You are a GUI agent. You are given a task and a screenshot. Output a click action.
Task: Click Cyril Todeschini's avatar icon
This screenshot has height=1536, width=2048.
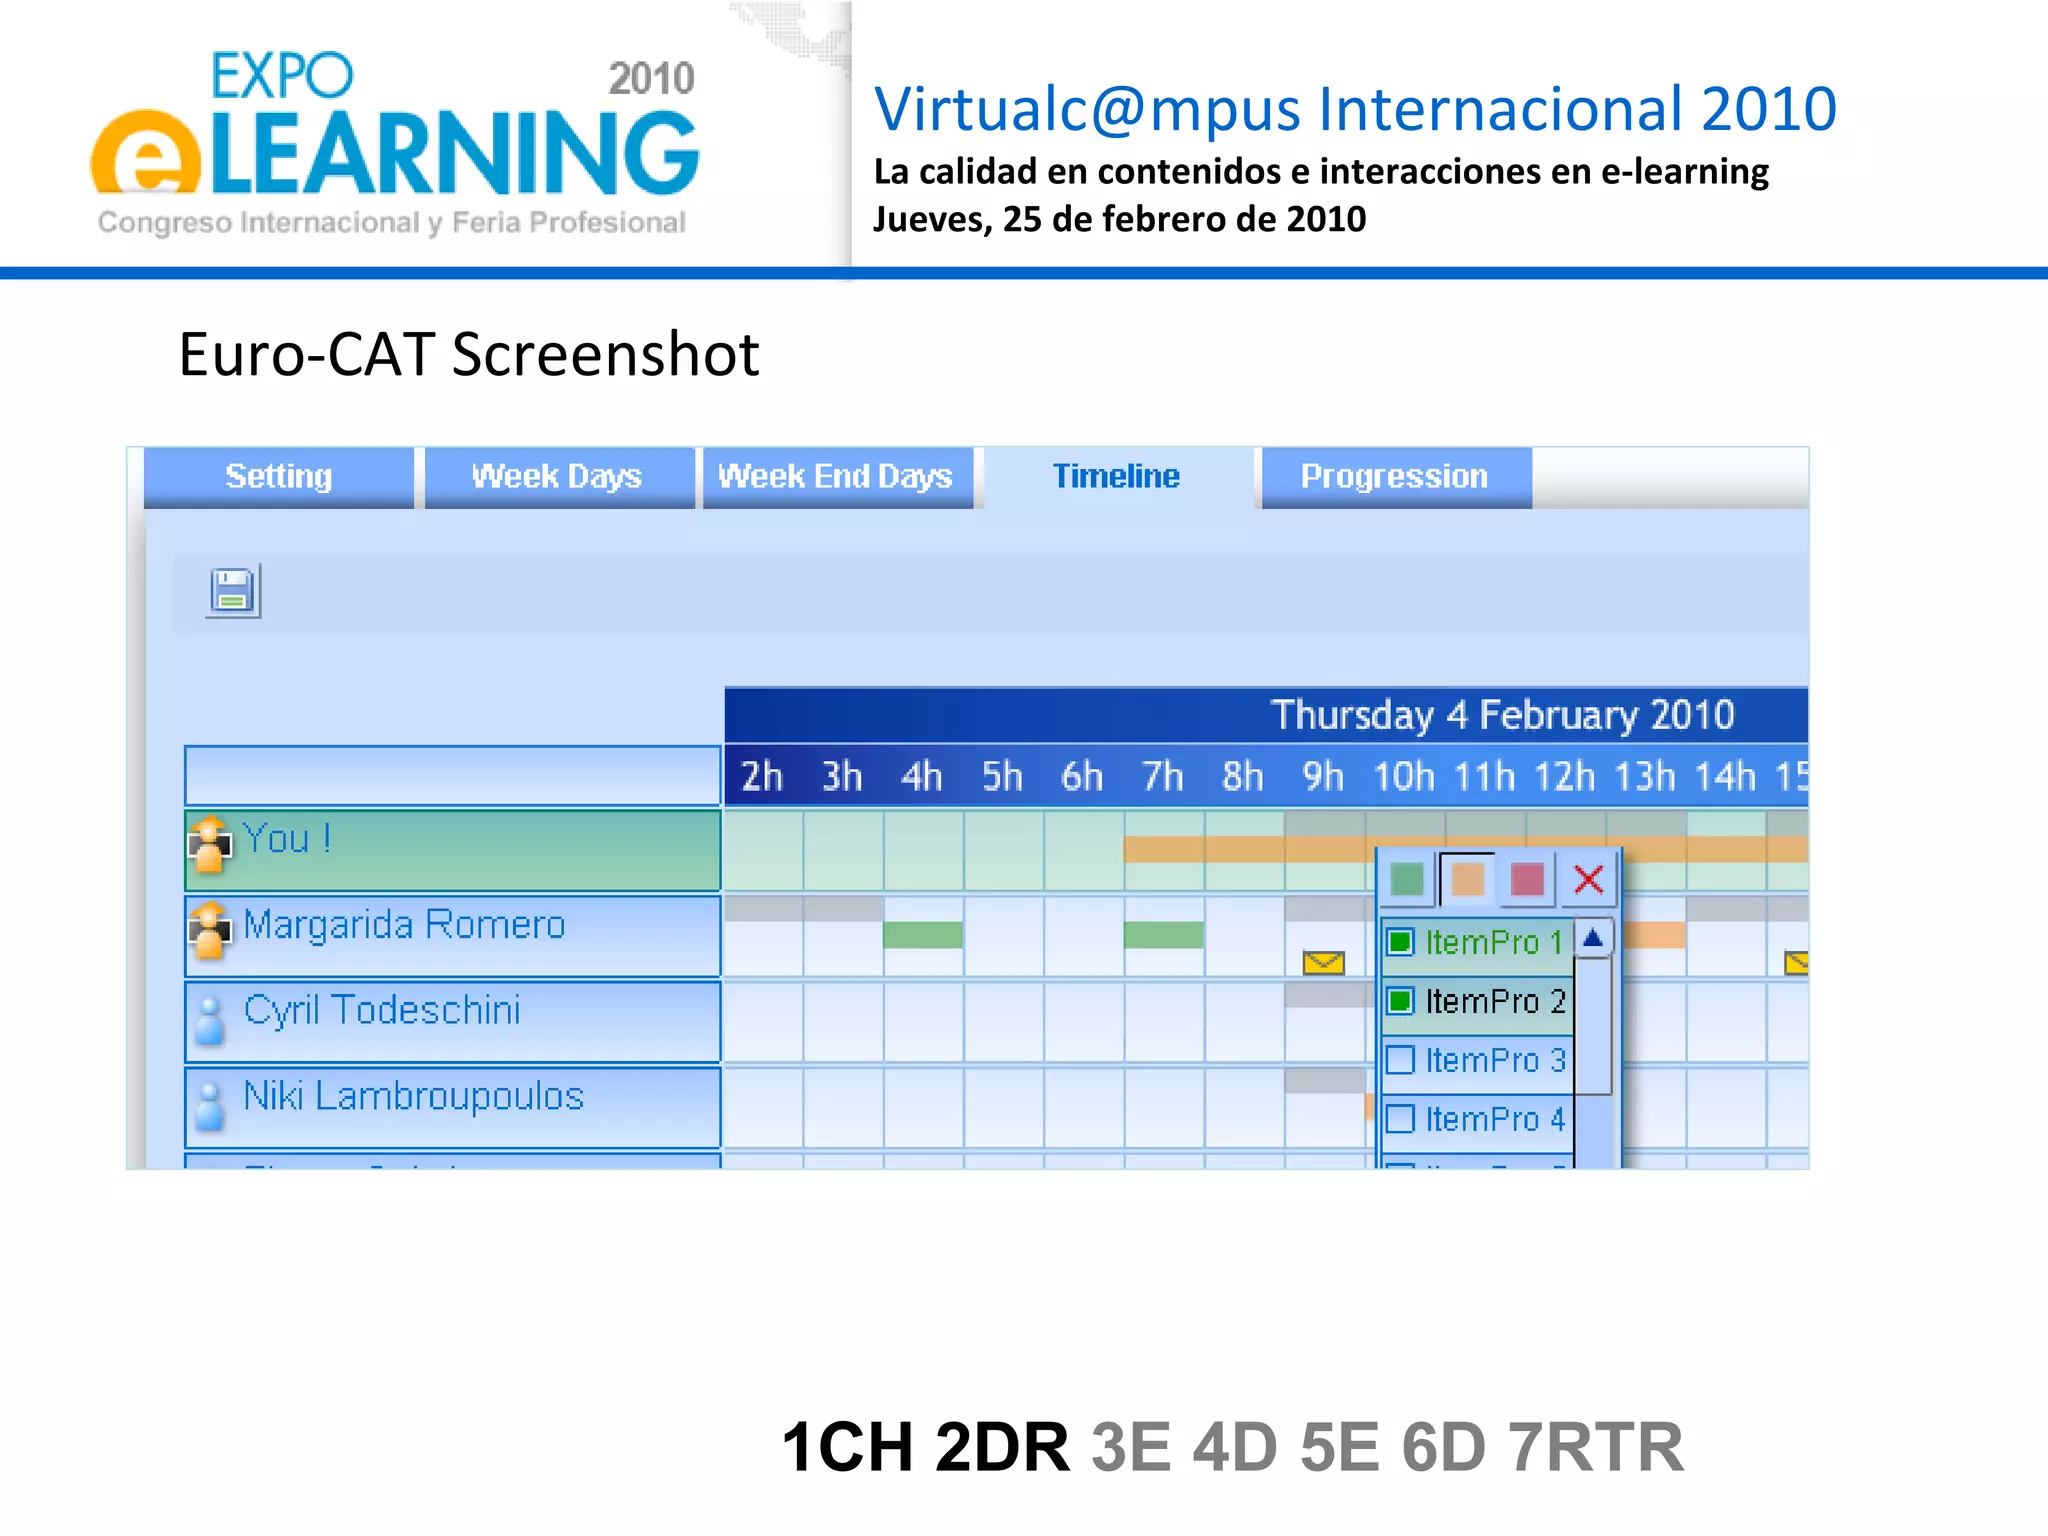click(209, 1020)
